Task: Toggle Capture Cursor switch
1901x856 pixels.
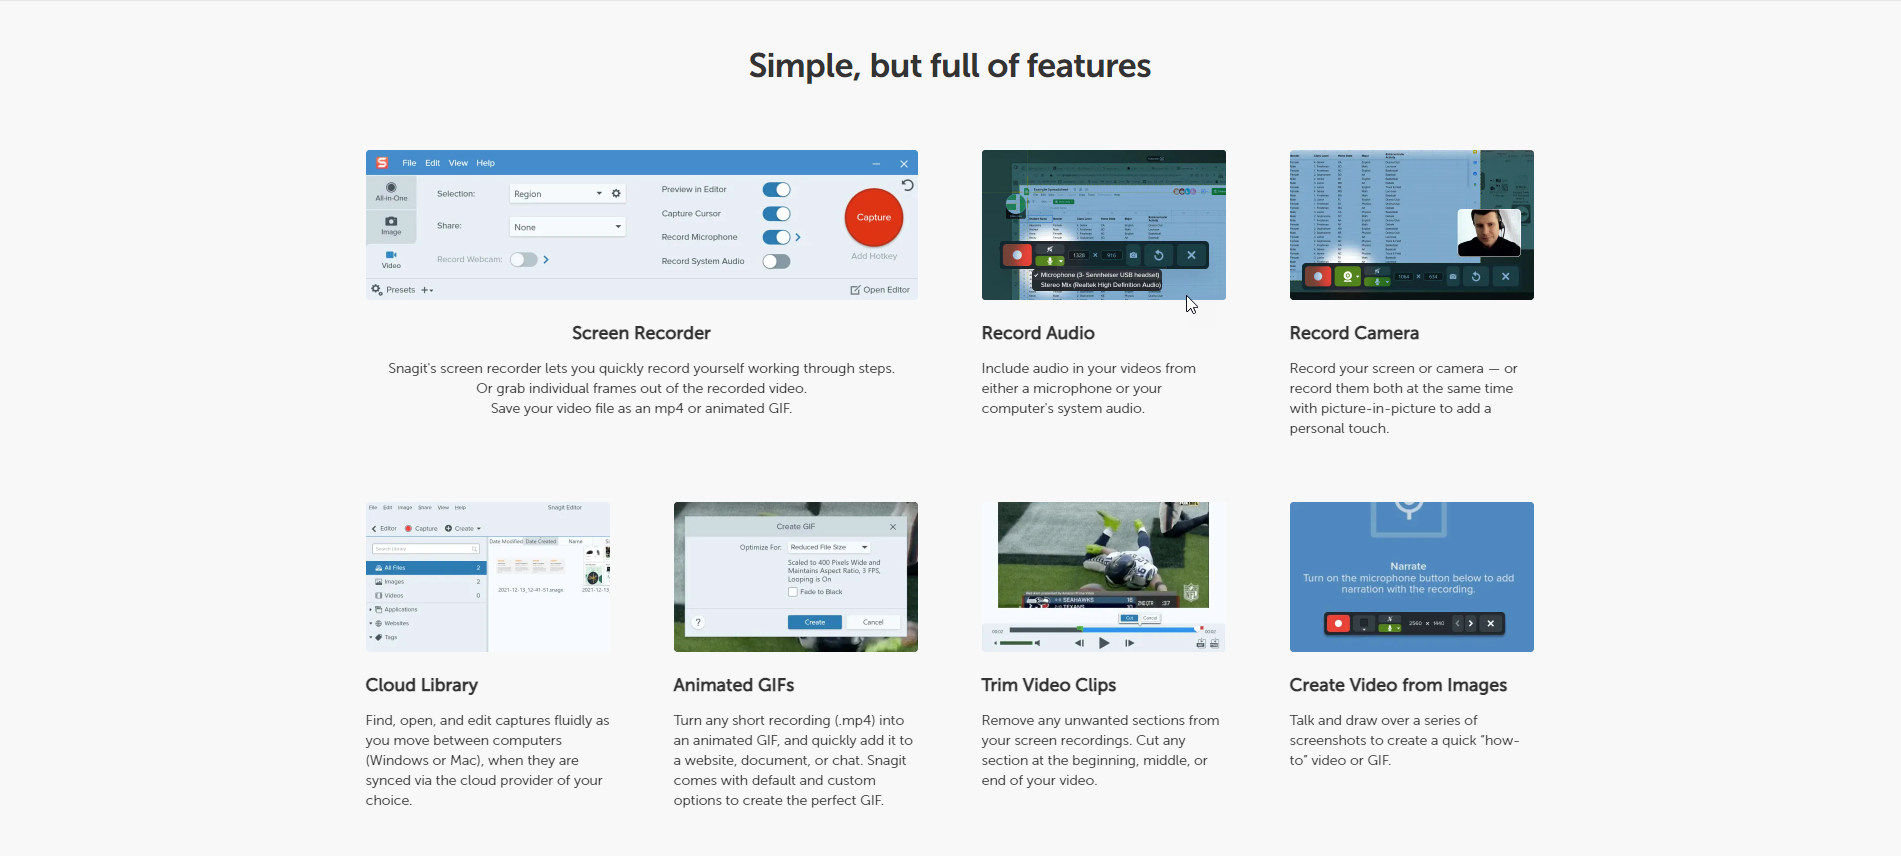Action: click(776, 214)
